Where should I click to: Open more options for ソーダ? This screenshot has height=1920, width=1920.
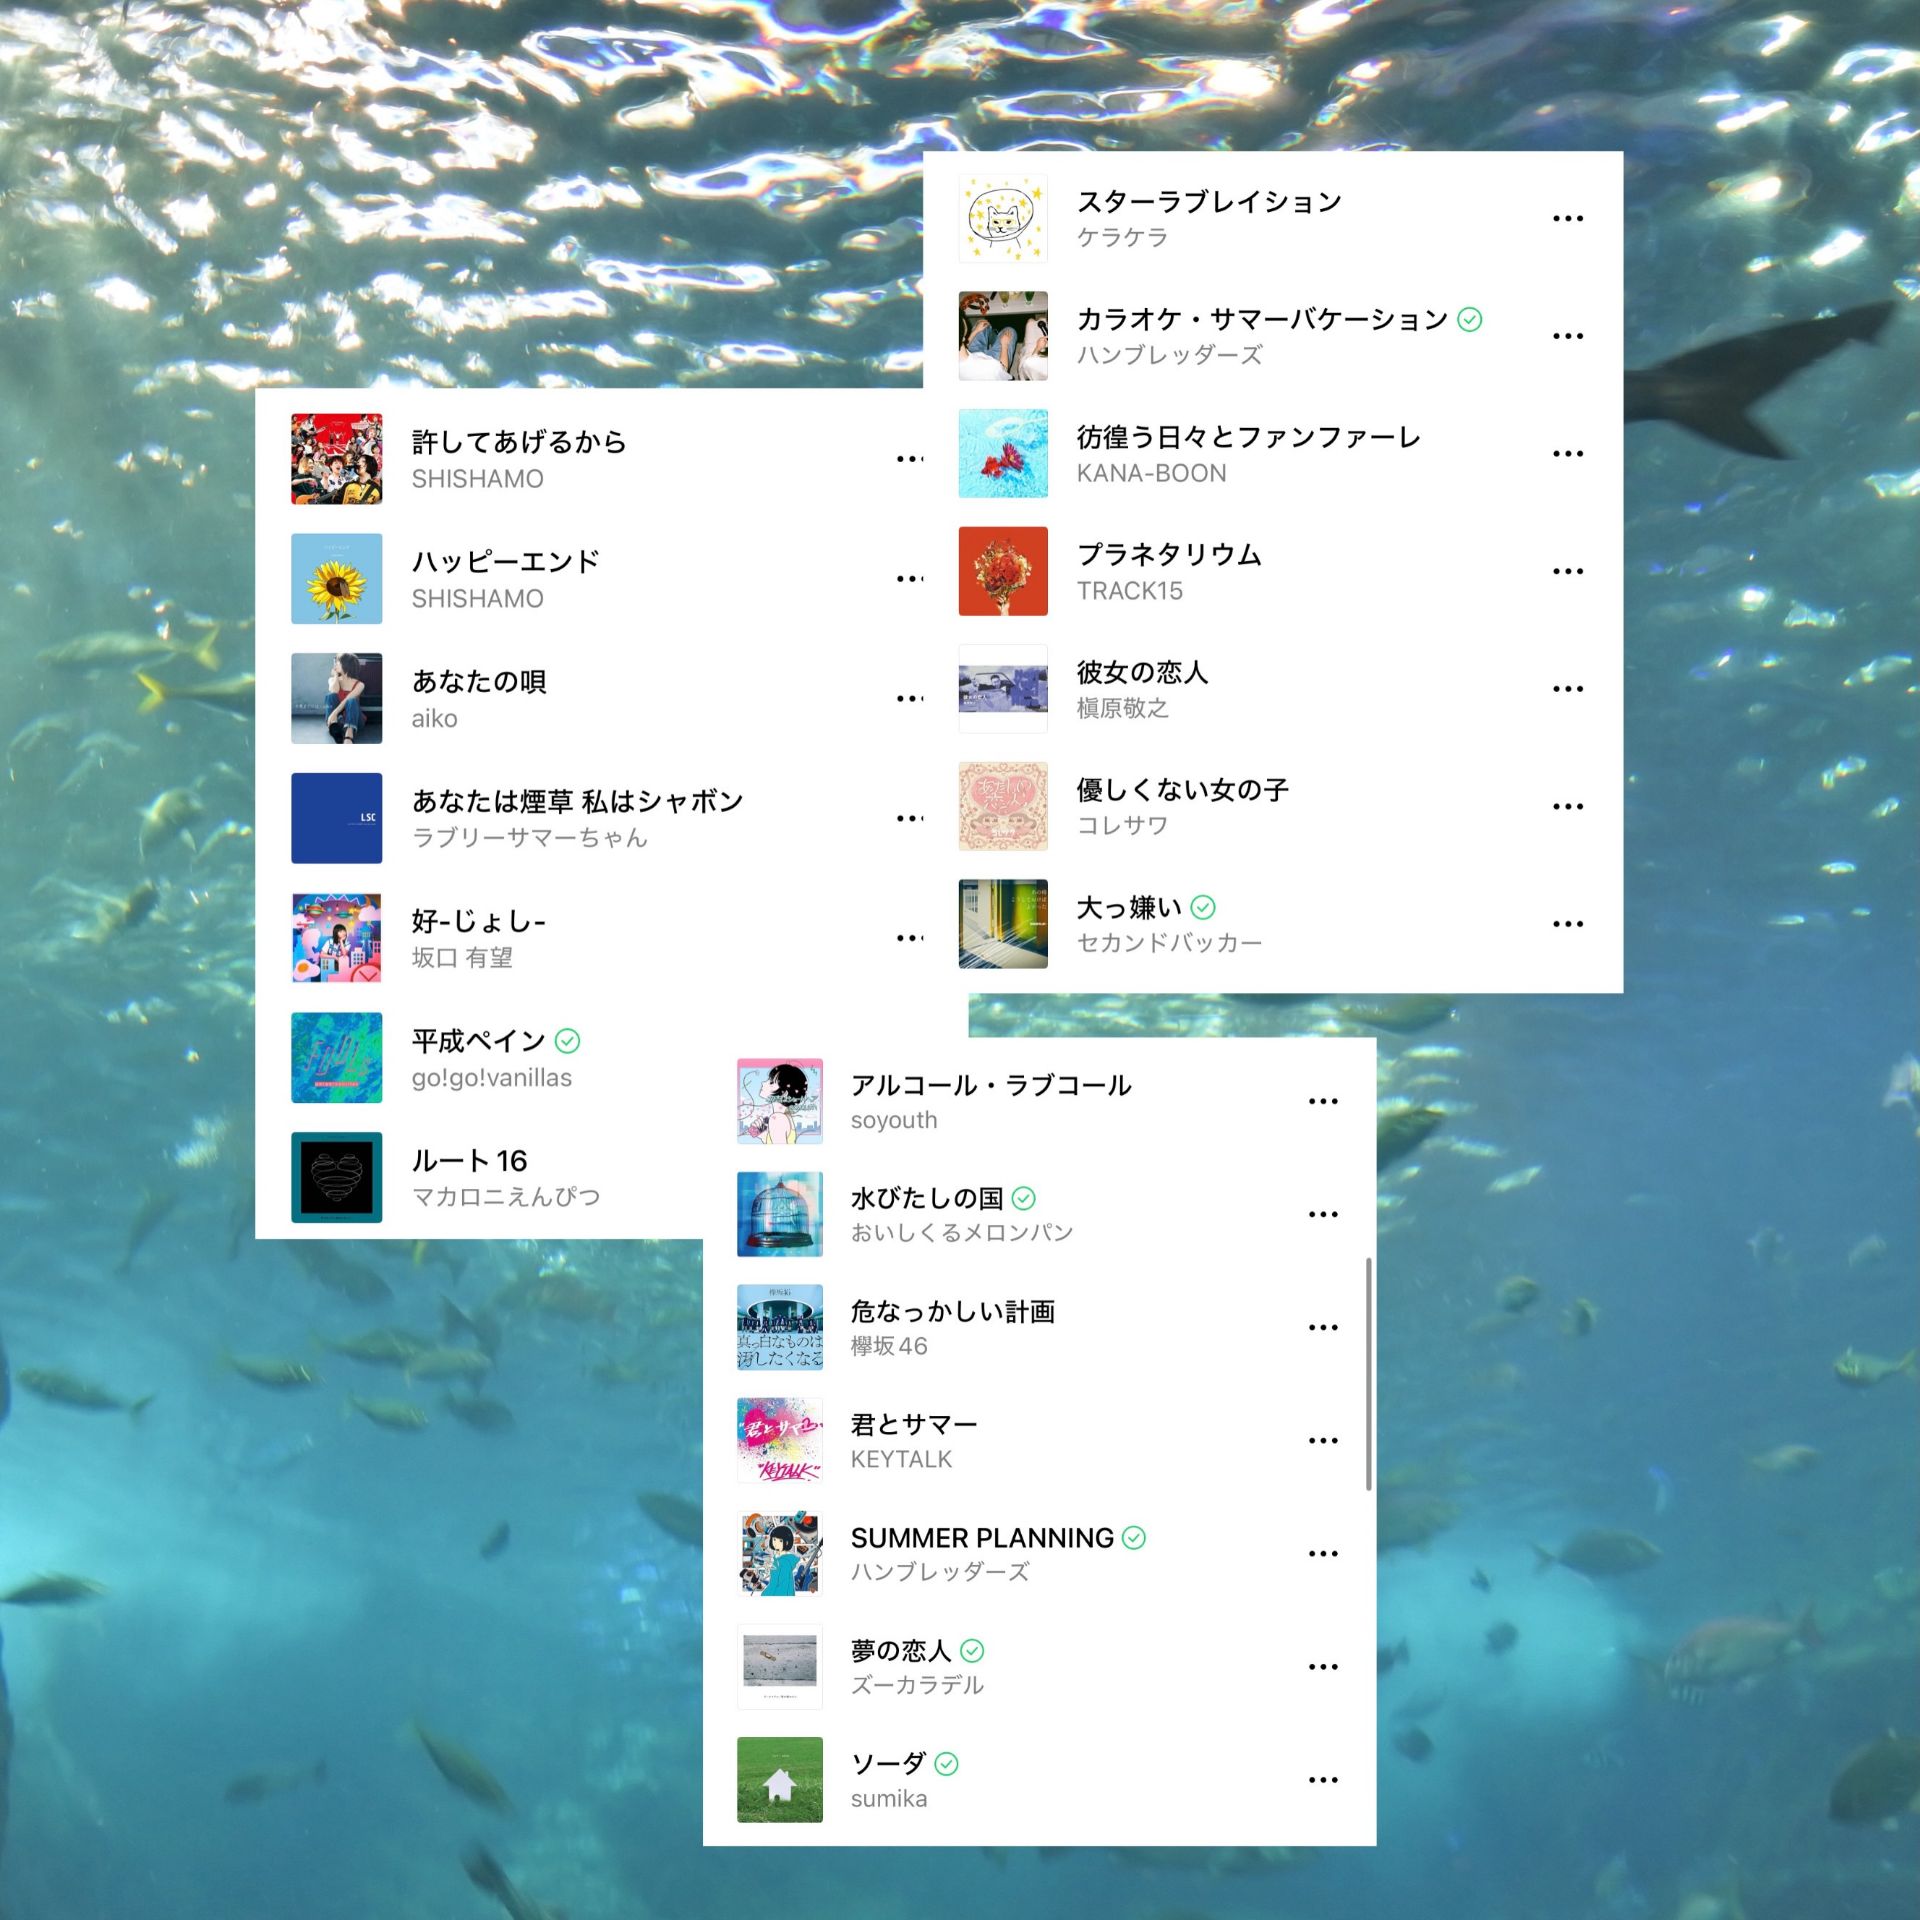click(x=1323, y=1779)
